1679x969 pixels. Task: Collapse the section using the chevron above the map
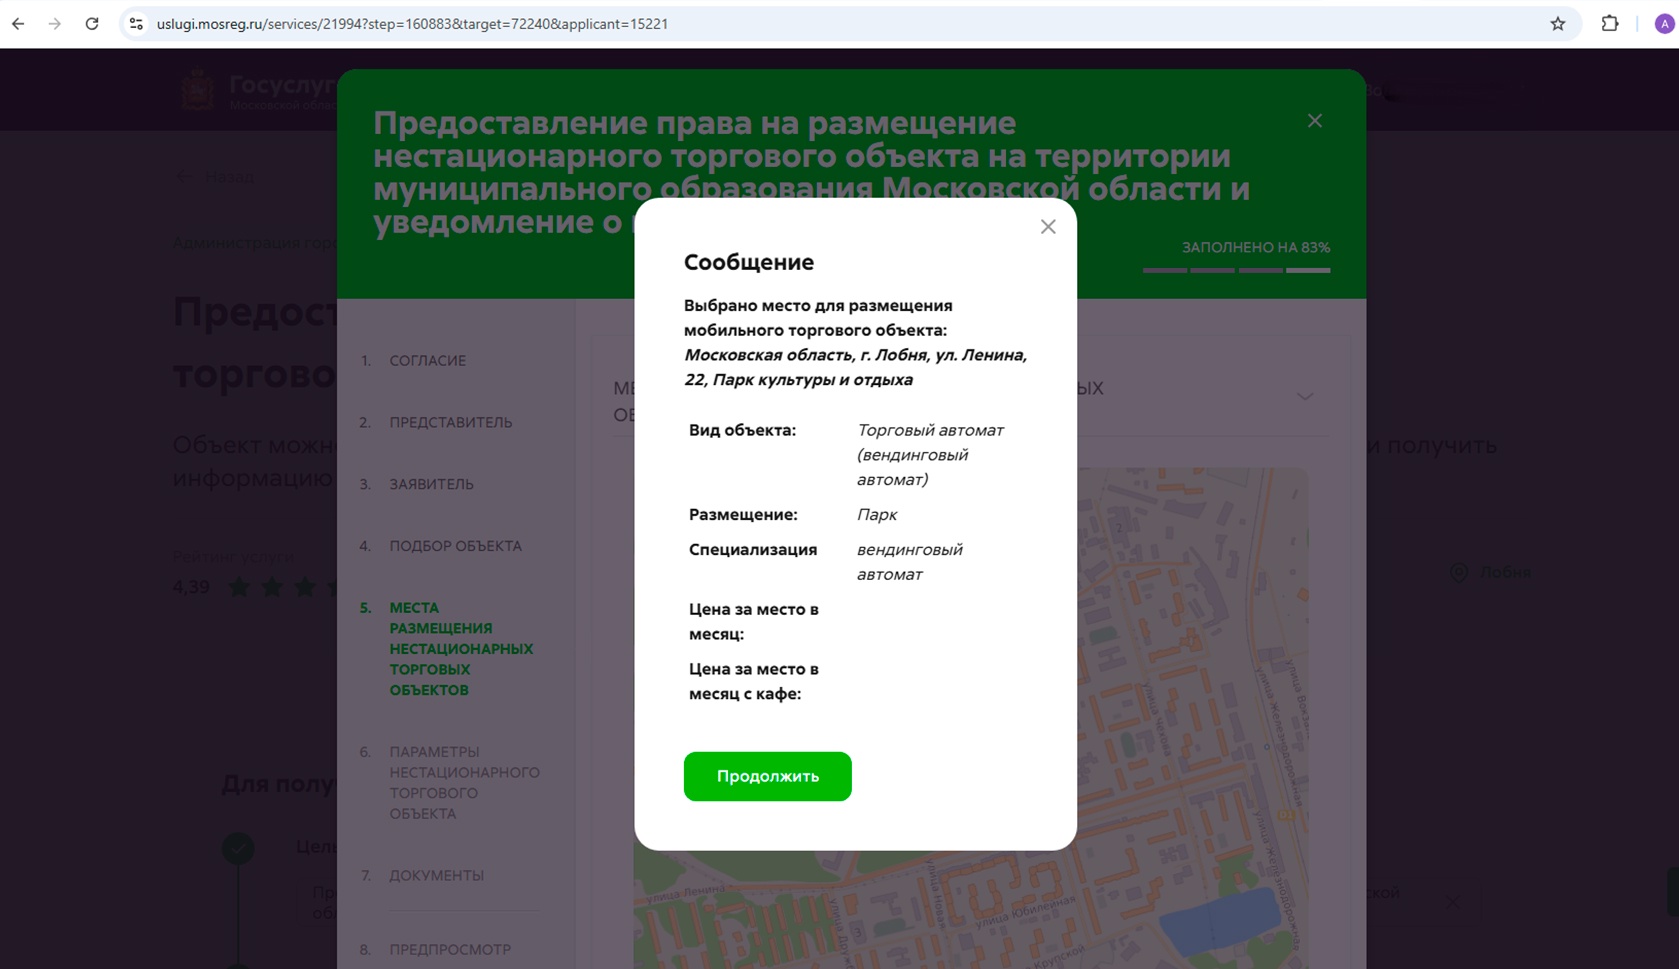1305,396
